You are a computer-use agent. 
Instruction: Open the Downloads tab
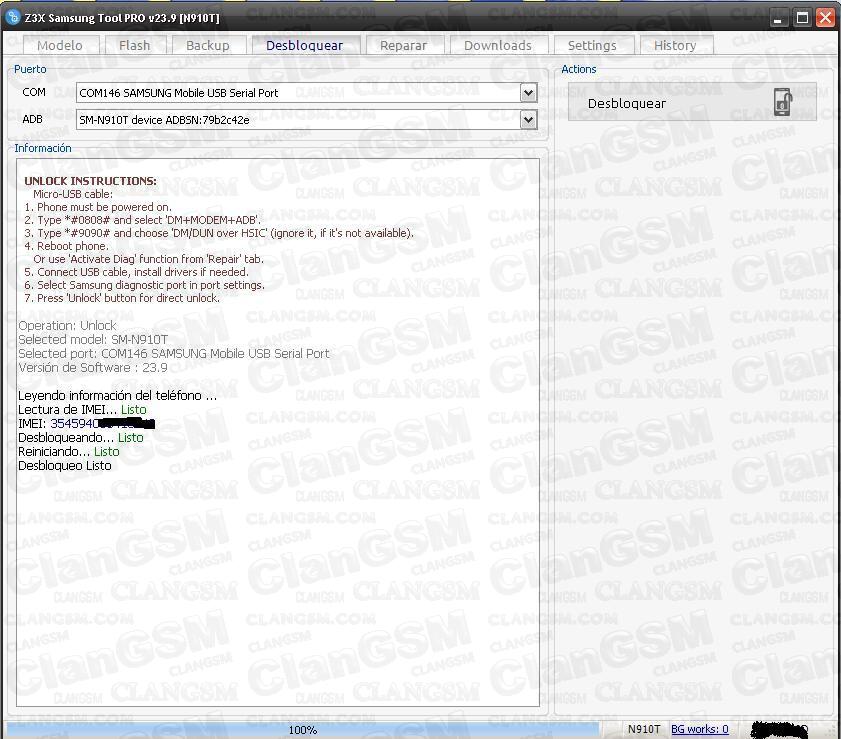coord(498,46)
